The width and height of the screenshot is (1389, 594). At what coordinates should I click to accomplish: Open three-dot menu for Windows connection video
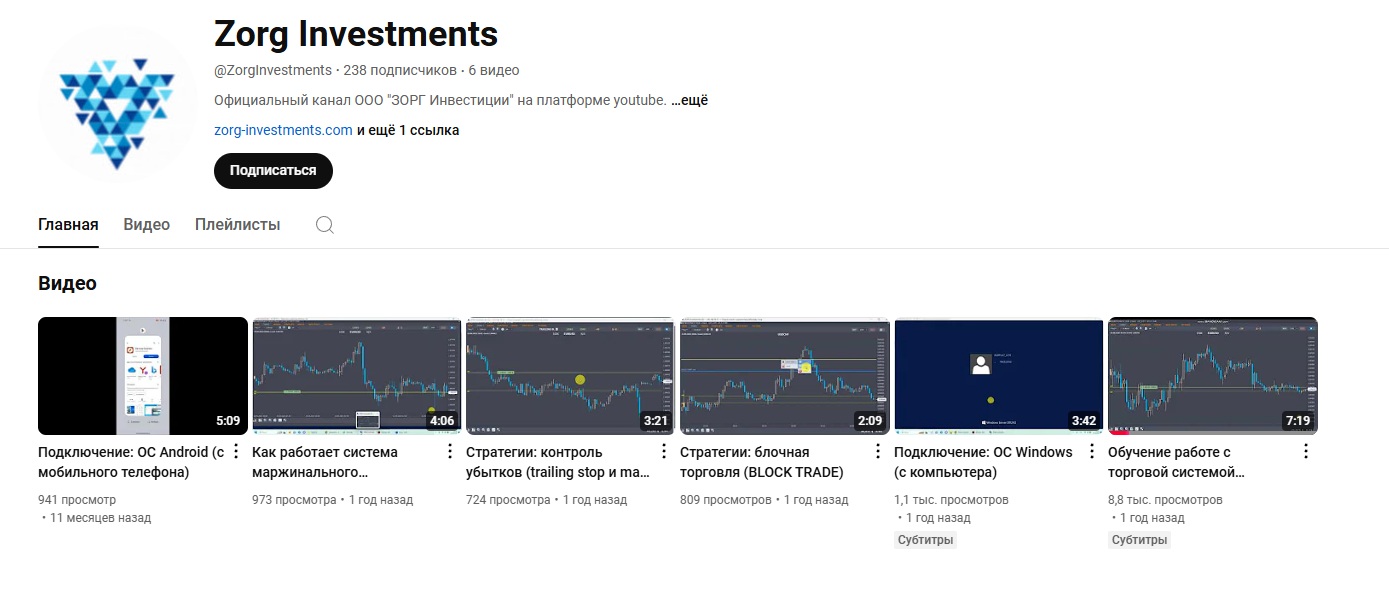[x=1092, y=451]
